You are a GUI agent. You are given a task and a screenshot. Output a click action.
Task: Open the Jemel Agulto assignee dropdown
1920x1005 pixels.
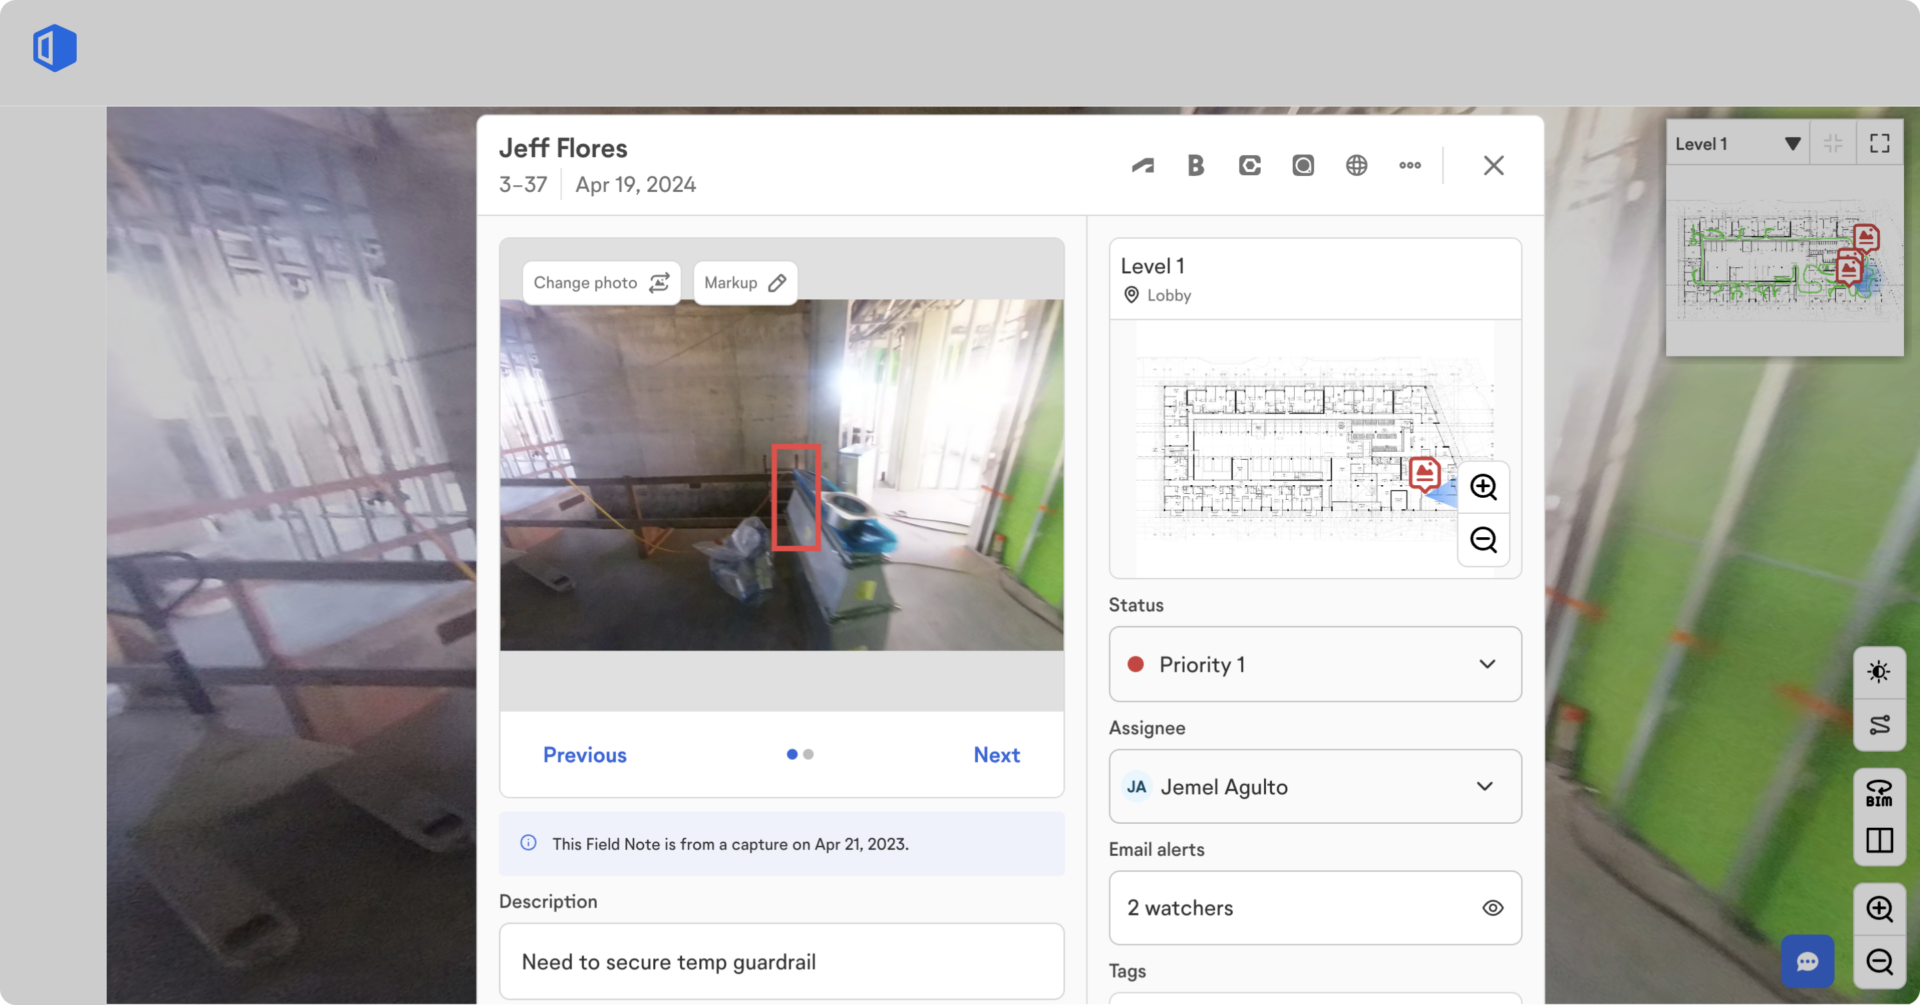pos(1486,787)
